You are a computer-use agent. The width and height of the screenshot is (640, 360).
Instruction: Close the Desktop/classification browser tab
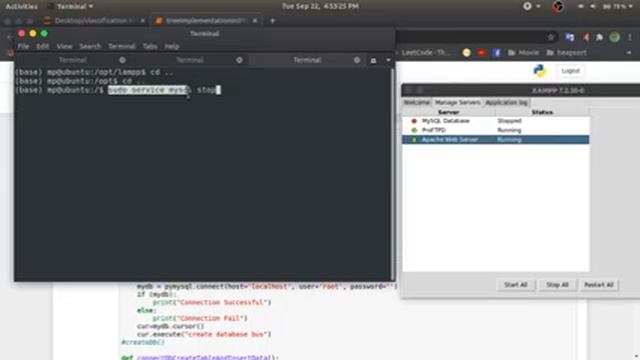(142, 20)
